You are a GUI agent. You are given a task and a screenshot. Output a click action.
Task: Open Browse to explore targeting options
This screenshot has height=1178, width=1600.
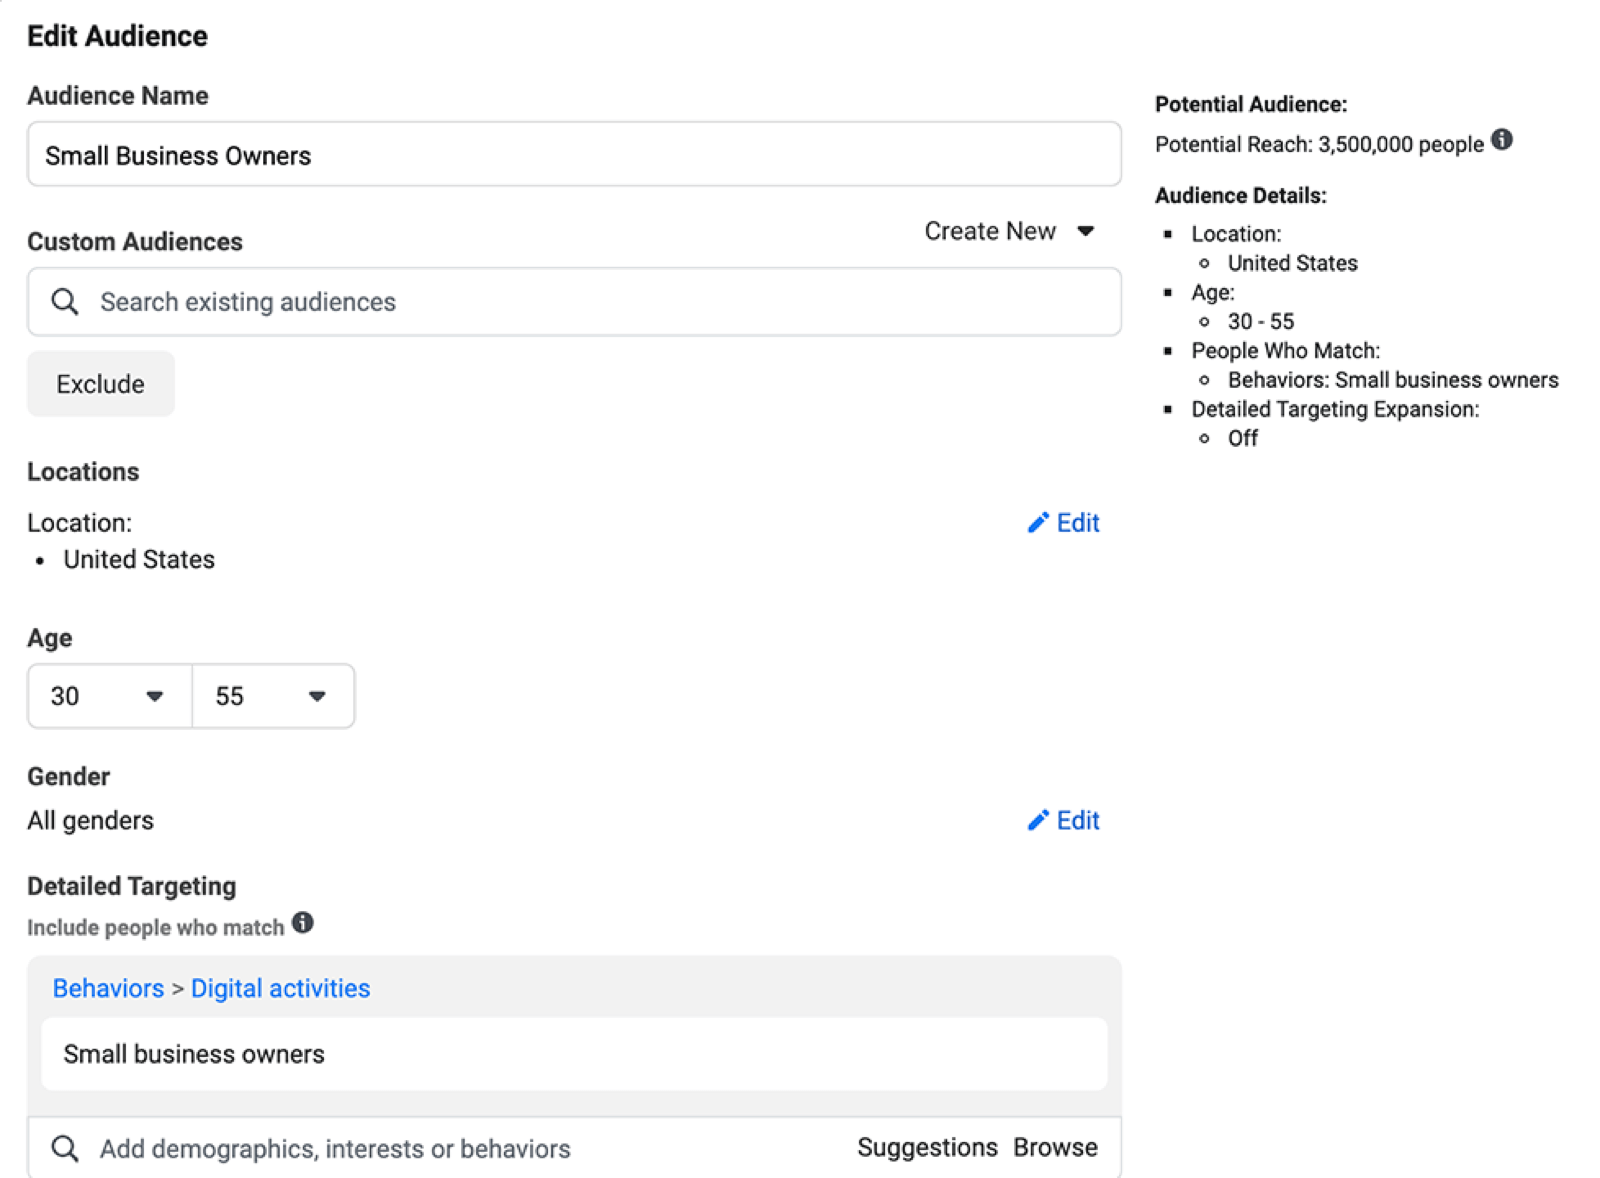pos(1055,1147)
